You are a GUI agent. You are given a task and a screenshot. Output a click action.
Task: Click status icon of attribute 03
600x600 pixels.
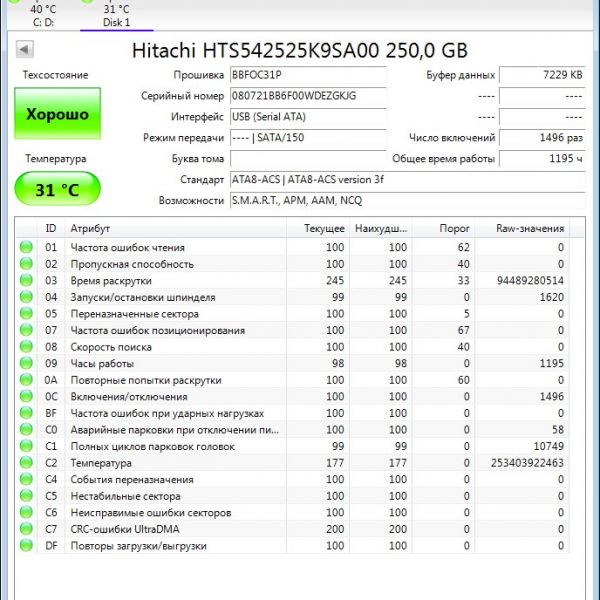pyautogui.click(x=26, y=280)
